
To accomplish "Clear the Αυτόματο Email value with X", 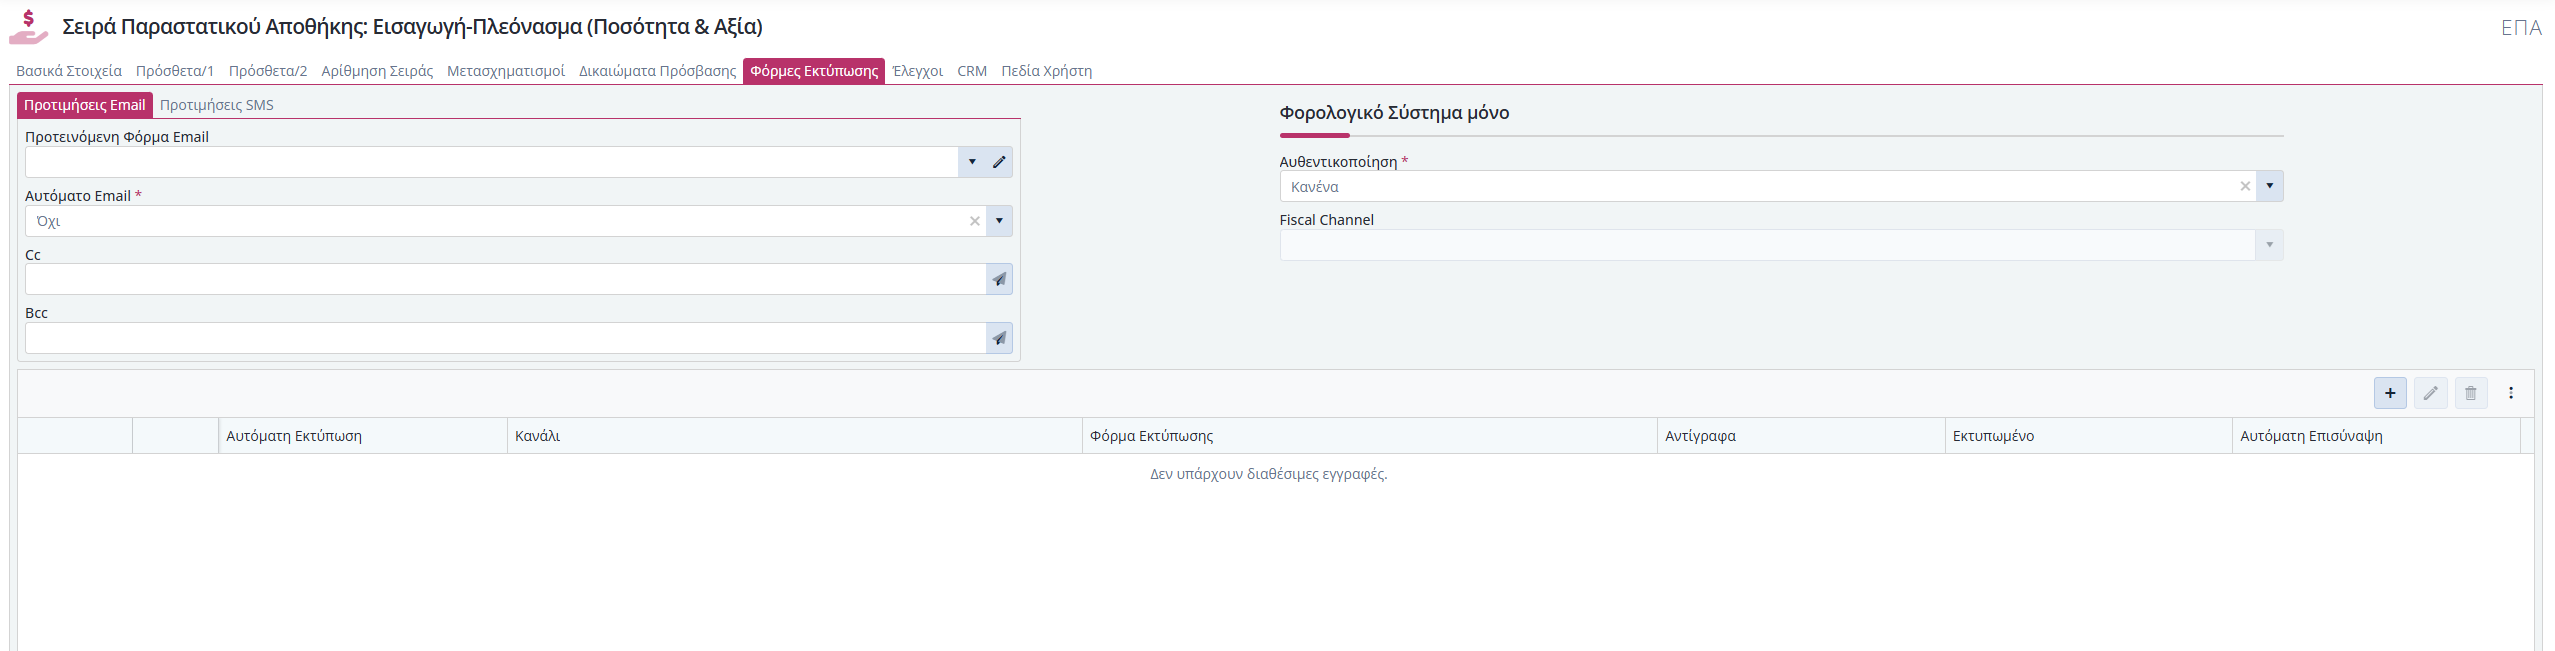I will pos(975,221).
